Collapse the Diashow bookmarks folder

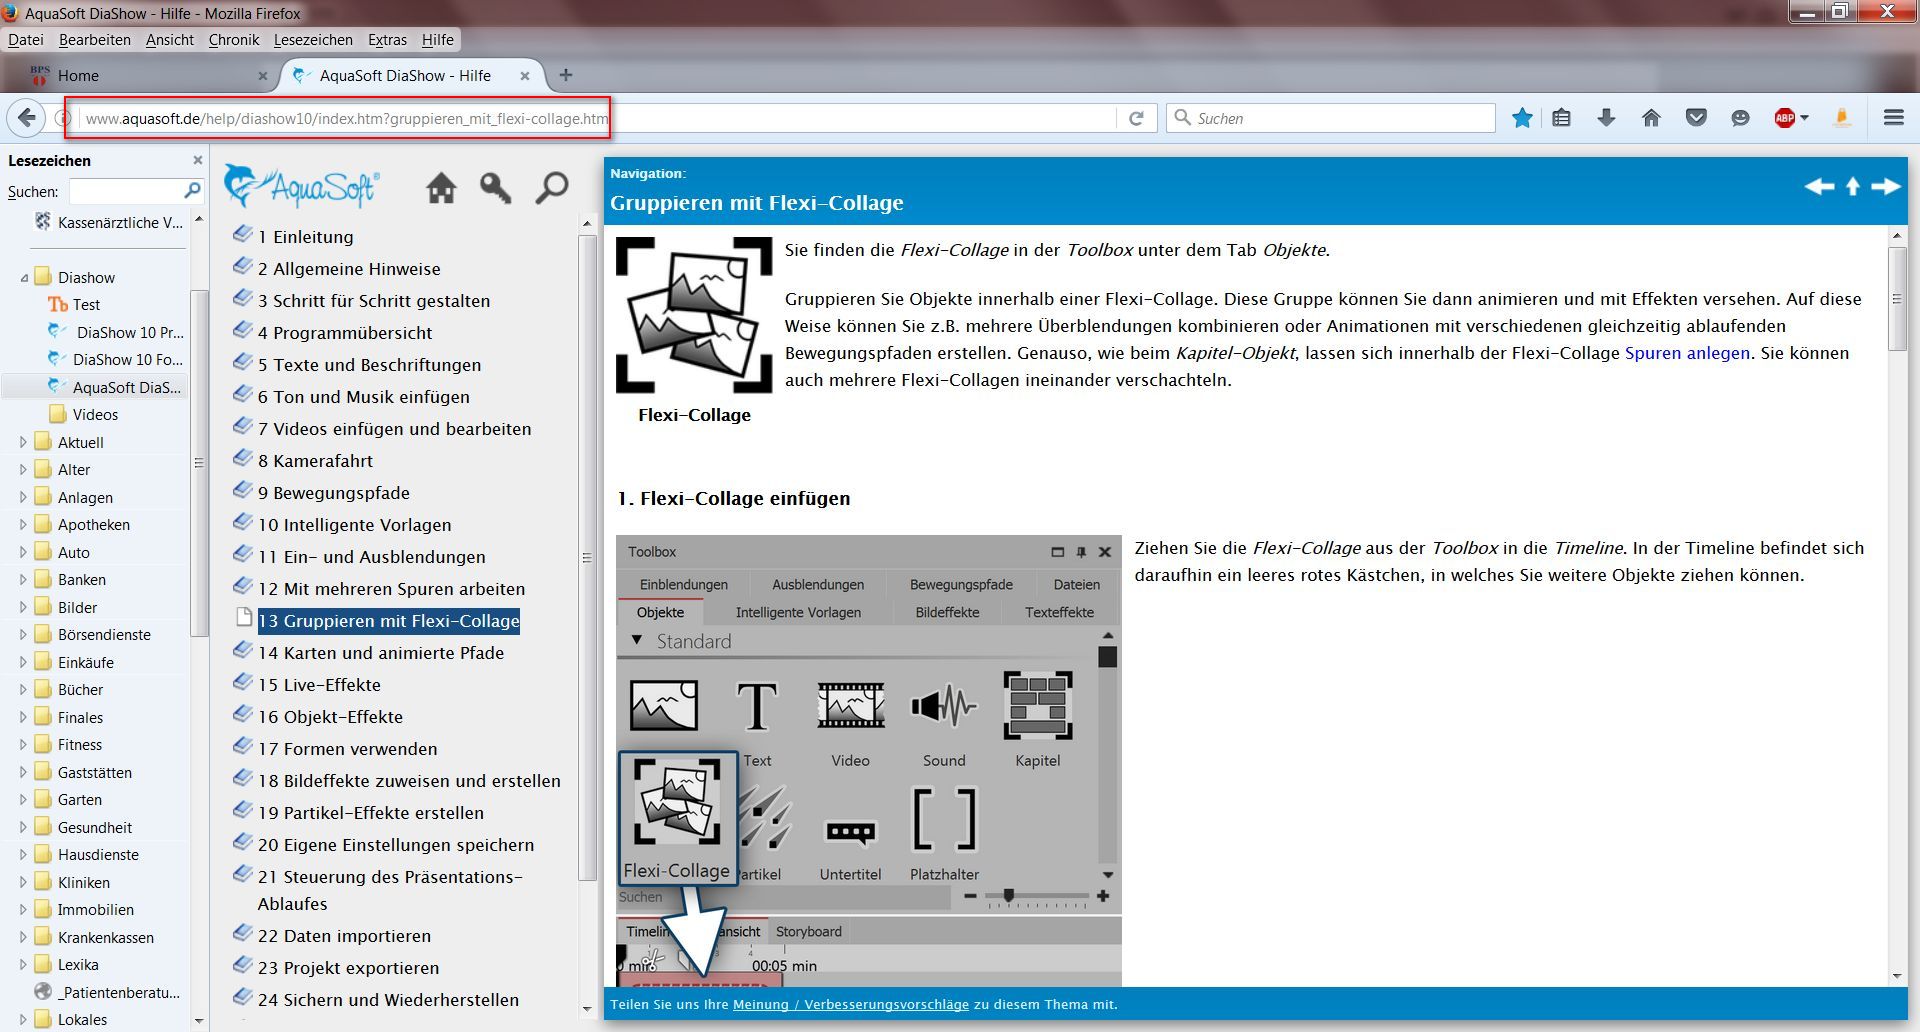pos(24,278)
